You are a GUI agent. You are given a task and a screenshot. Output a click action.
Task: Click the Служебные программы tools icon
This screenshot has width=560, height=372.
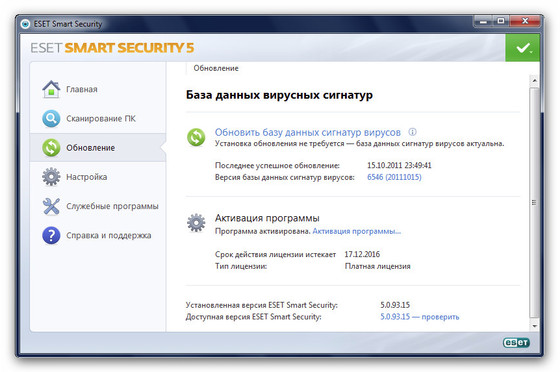[51, 206]
